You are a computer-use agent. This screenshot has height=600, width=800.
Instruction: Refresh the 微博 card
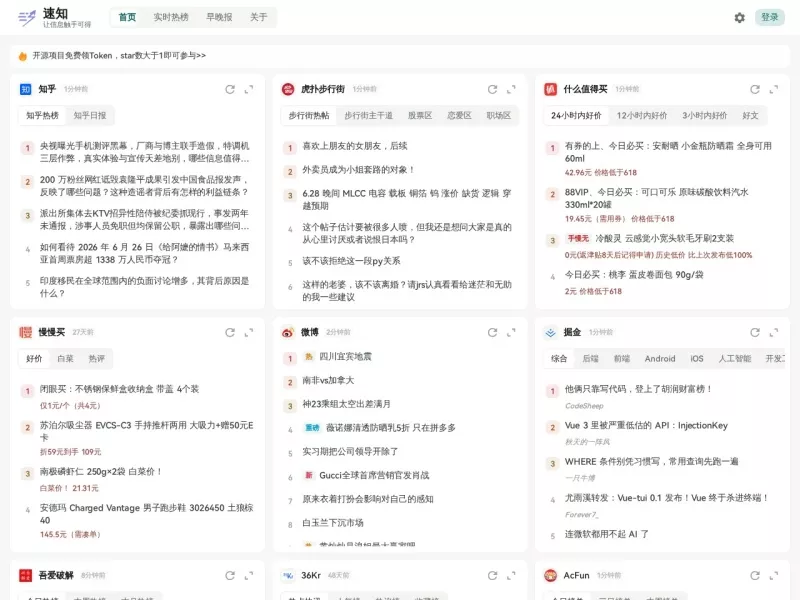(x=492, y=333)
